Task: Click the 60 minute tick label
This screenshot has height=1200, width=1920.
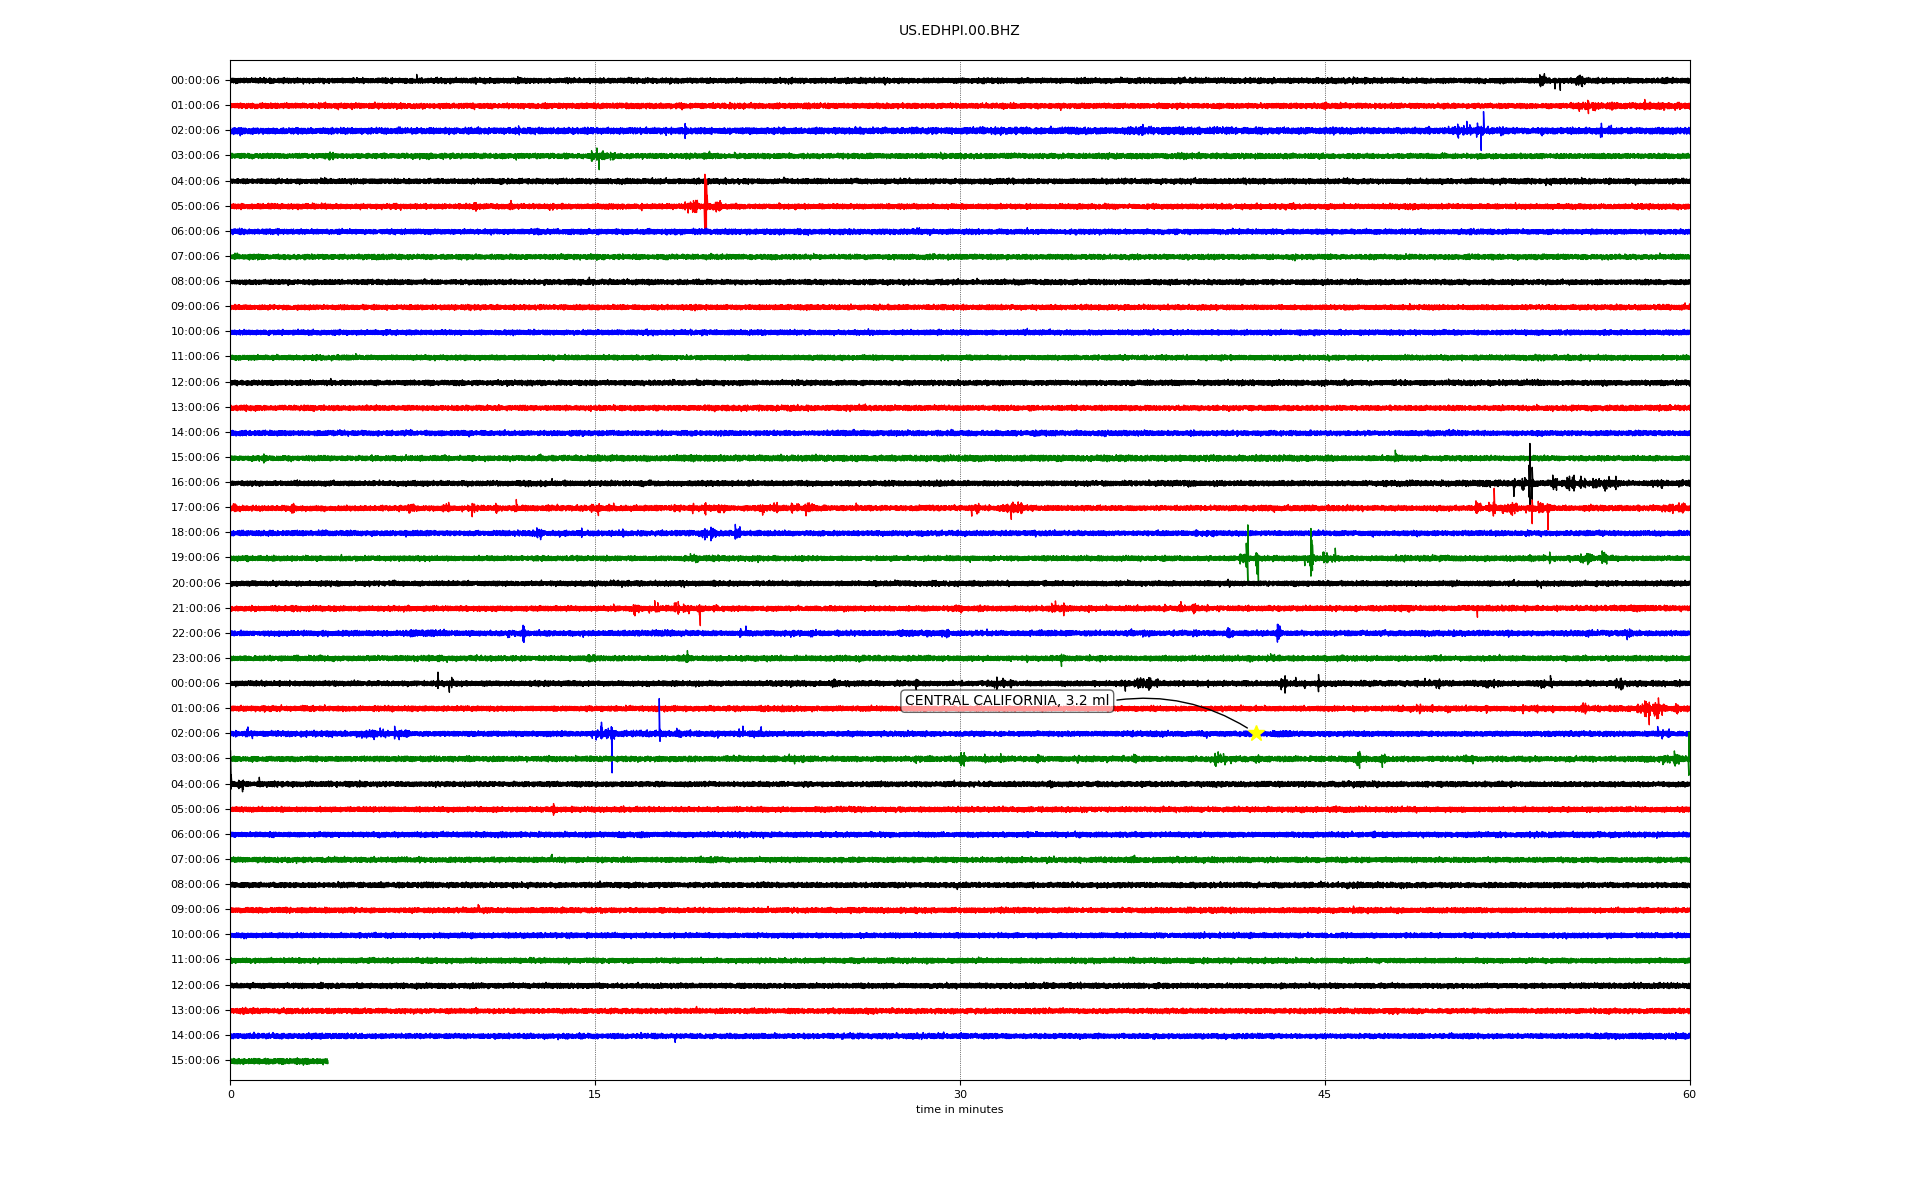Action: pyautogui.click(x=1688, y=1094)
